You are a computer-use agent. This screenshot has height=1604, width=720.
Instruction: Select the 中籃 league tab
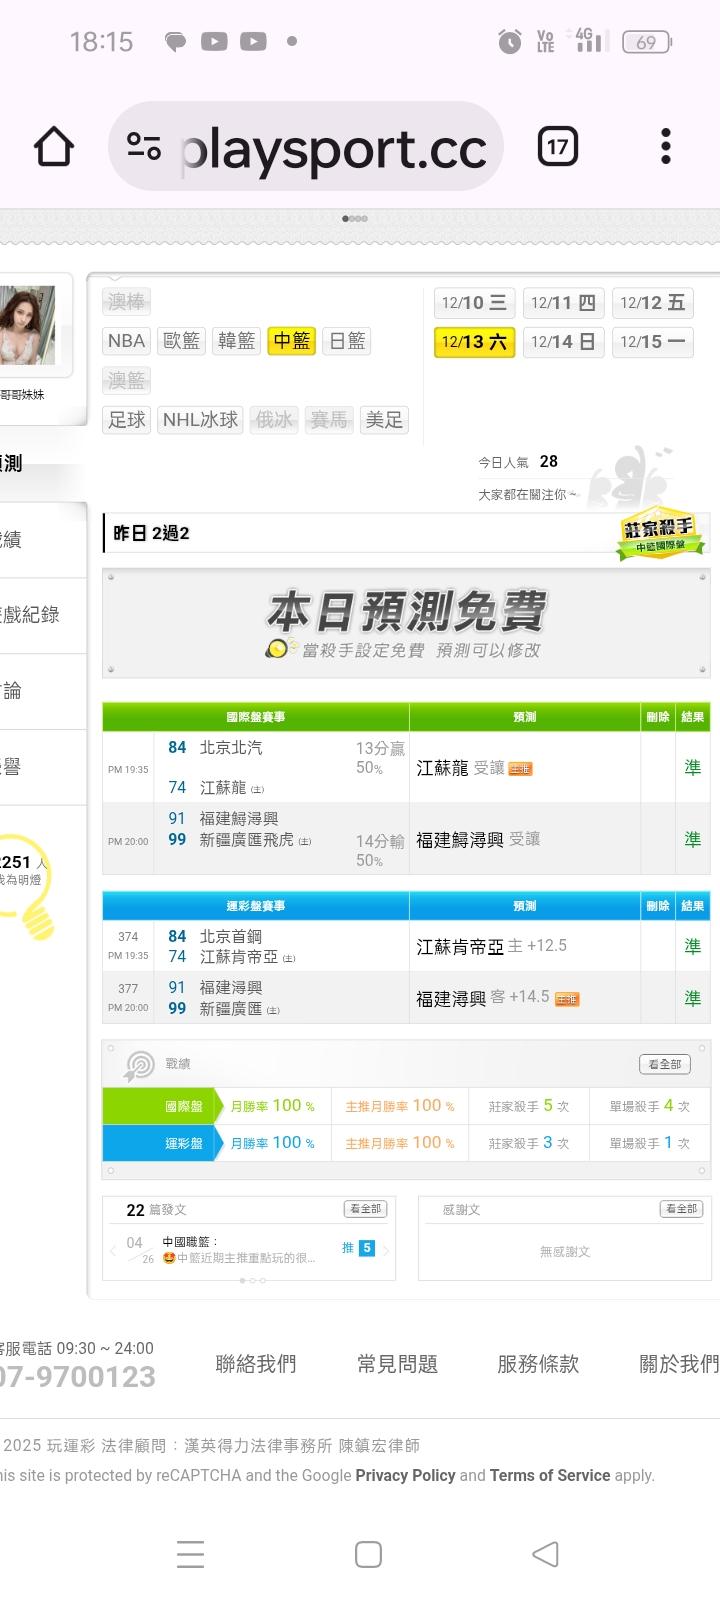(x=291, y=341)
